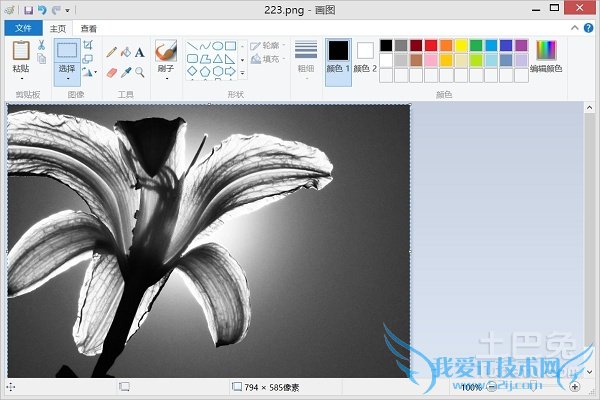Open the 填充 (Fill) dropdown

tap(268, 59)
